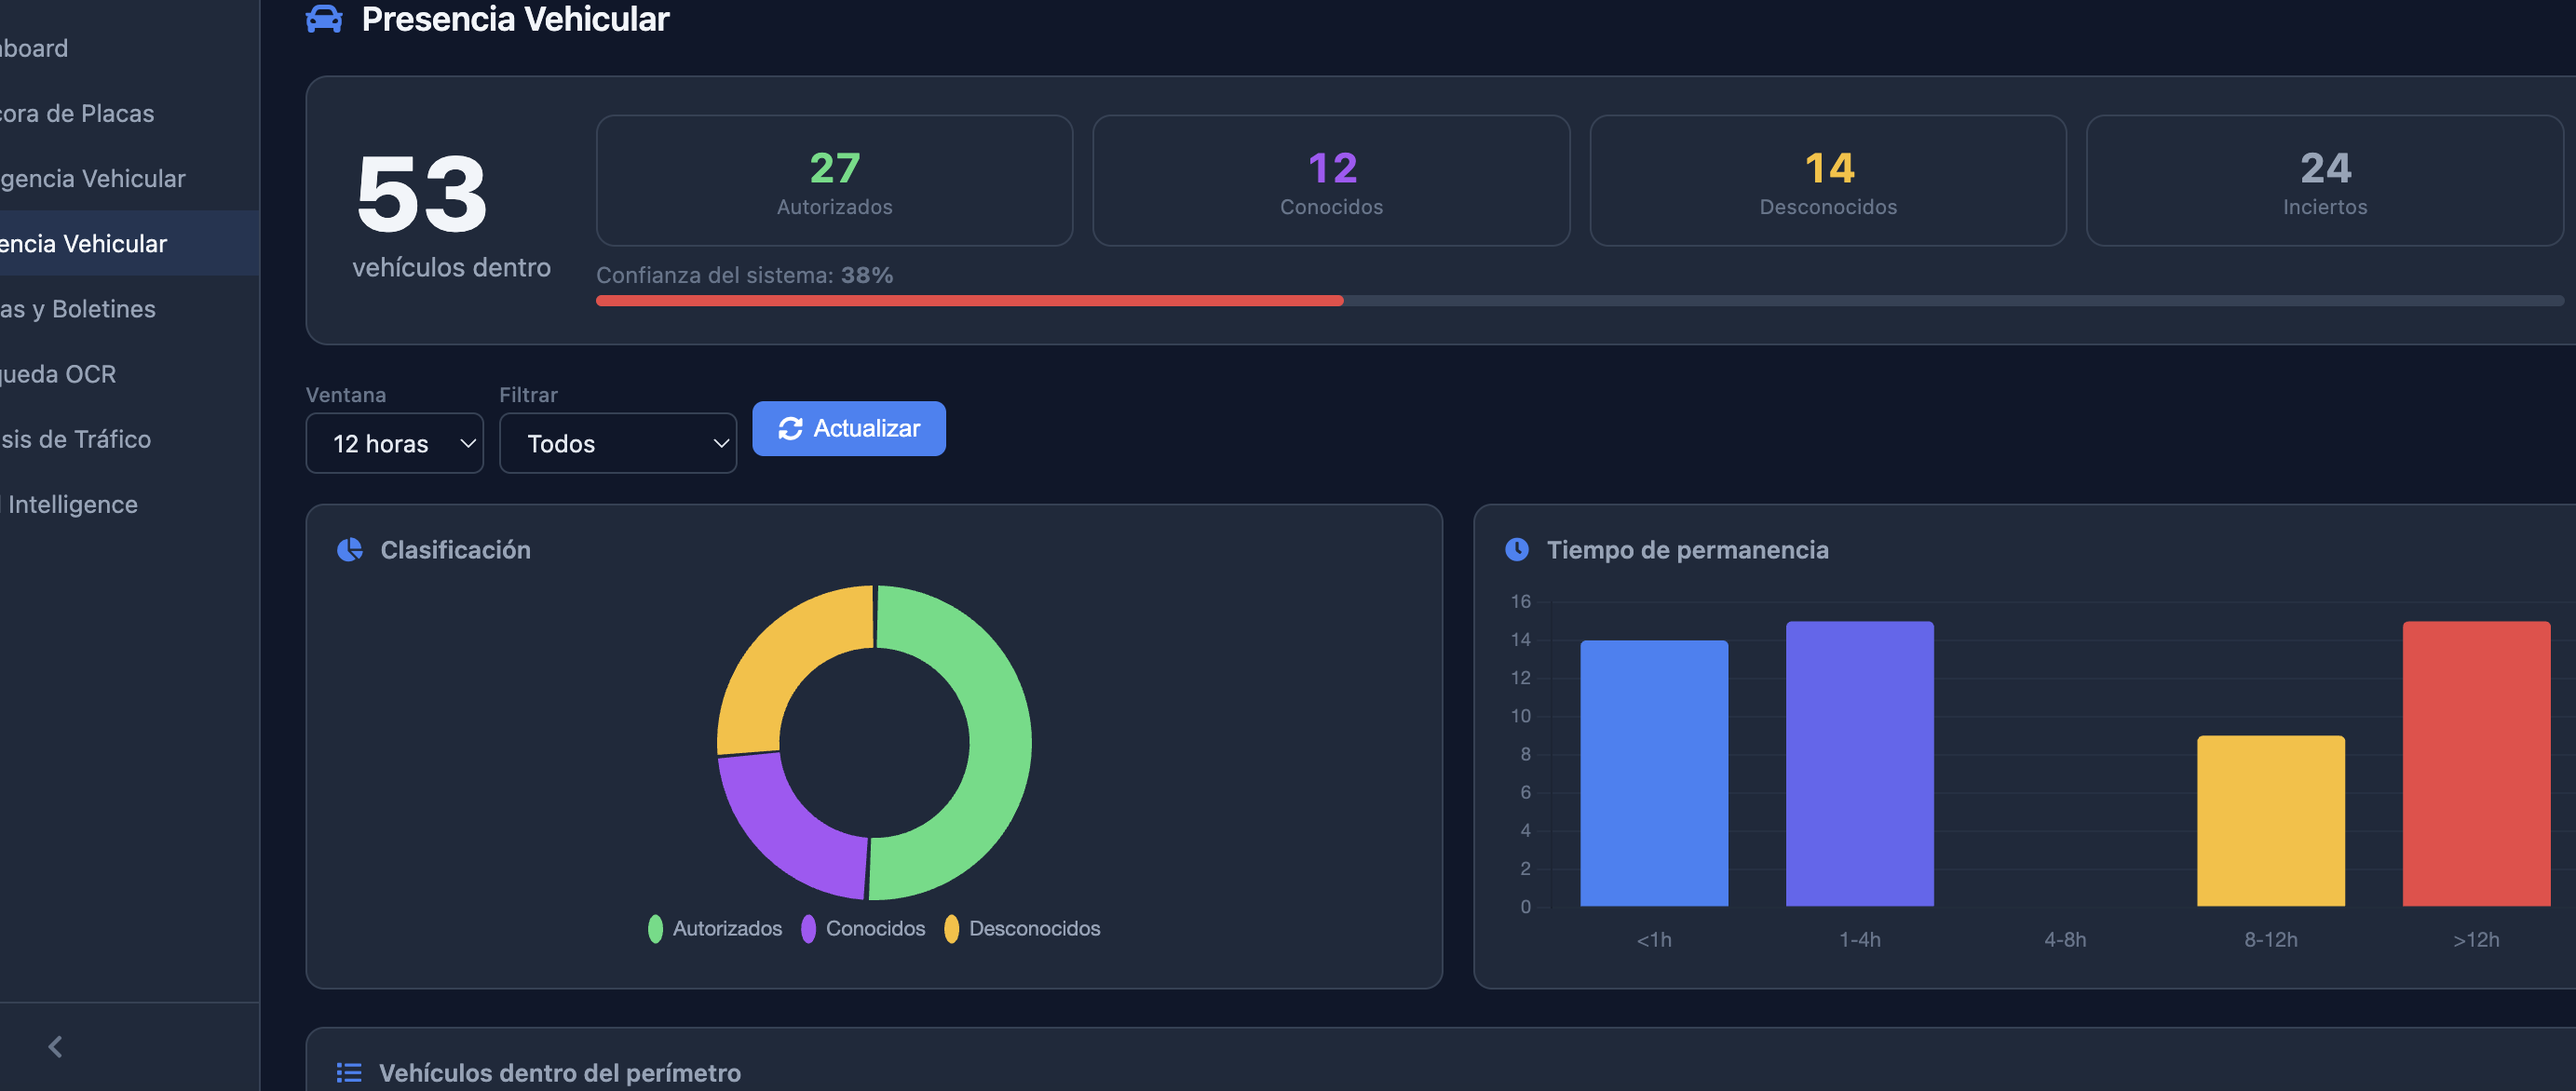This screenshot has height=1091, width=2576.
Task: Click the car icon beside Presencia Vehicular
Action: click(x=324, y=19)
